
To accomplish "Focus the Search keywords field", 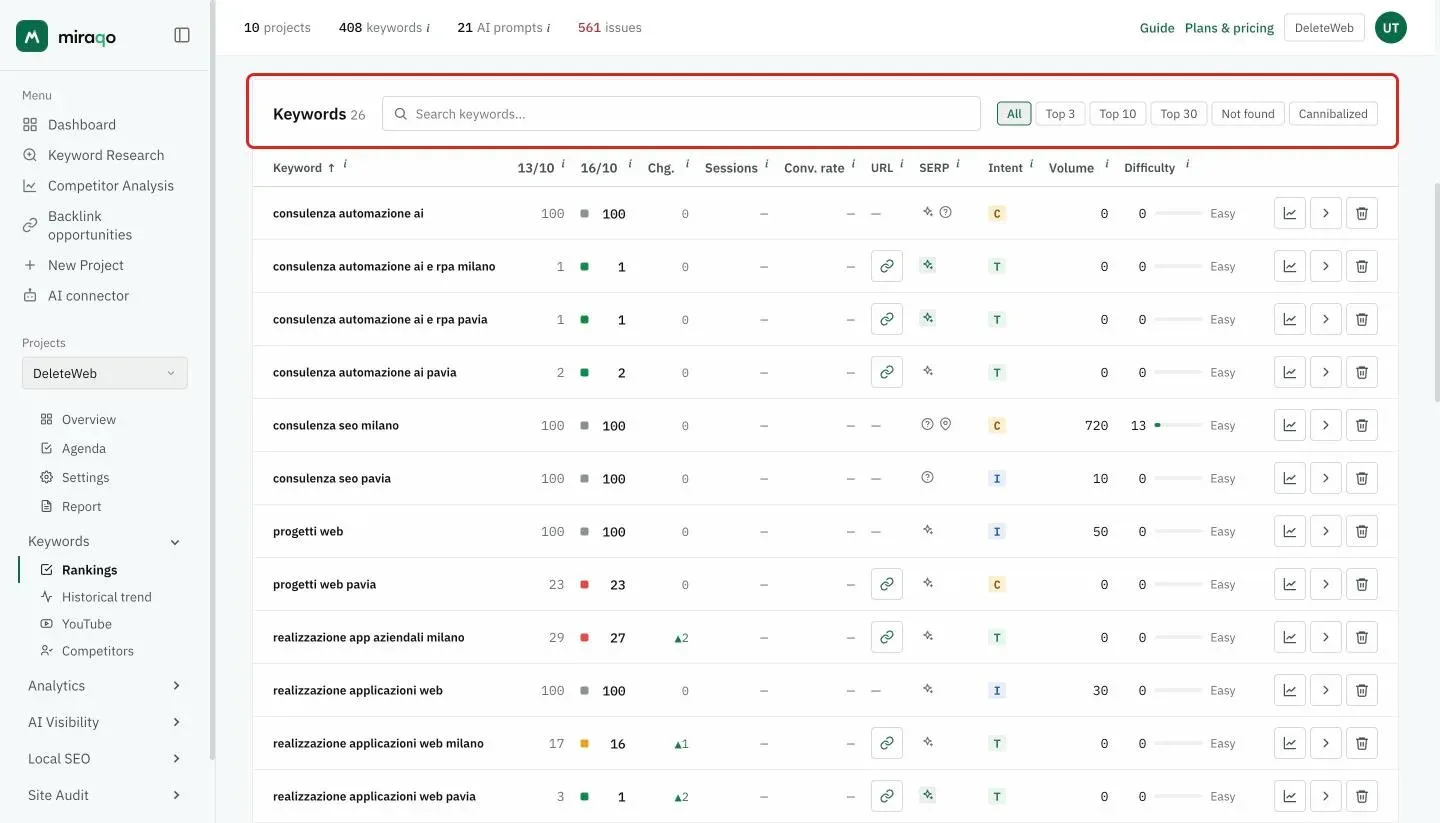I will point(681,114).
